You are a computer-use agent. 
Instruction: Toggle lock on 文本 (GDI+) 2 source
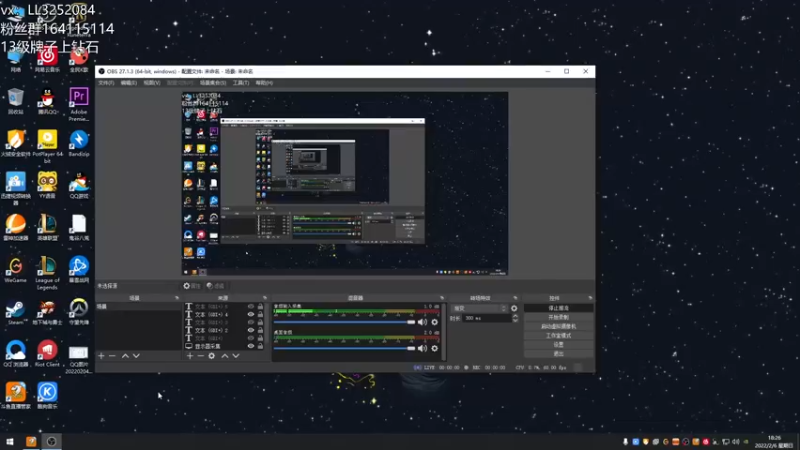pyautogui.click(x=260, y=330)
